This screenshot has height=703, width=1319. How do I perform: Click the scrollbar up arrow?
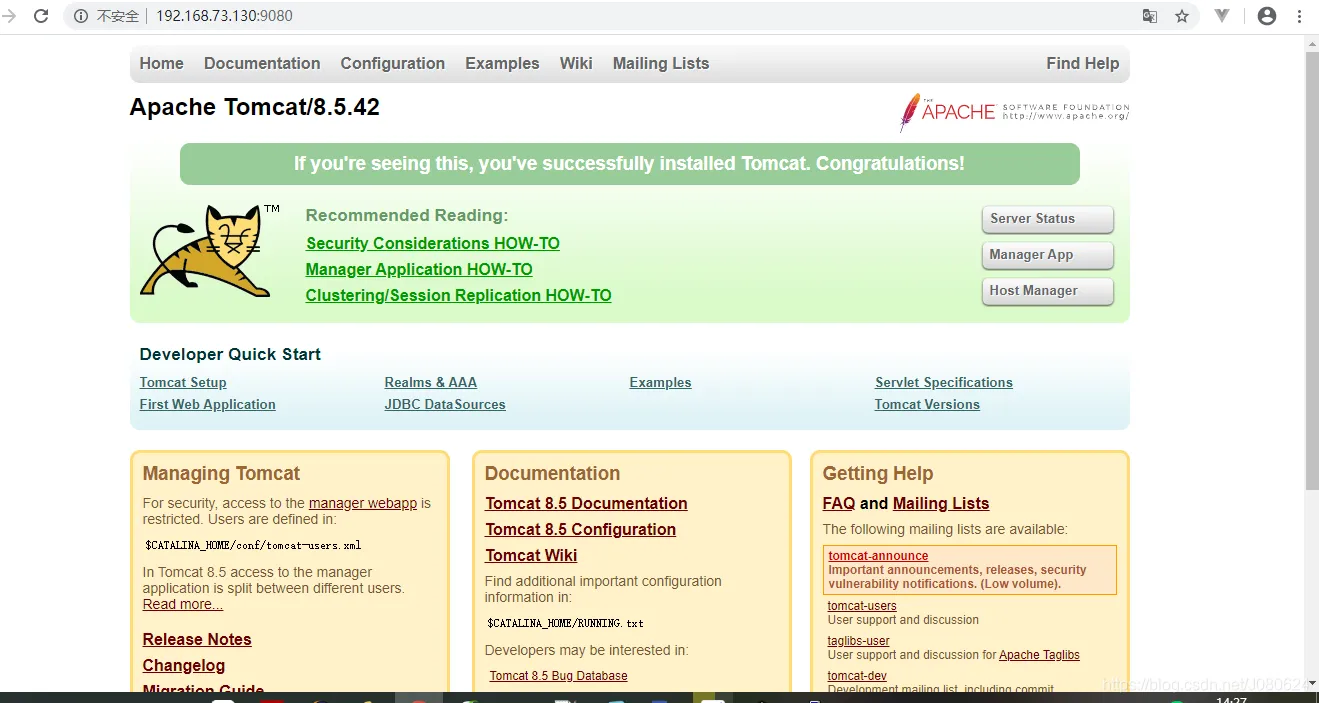1311,42
